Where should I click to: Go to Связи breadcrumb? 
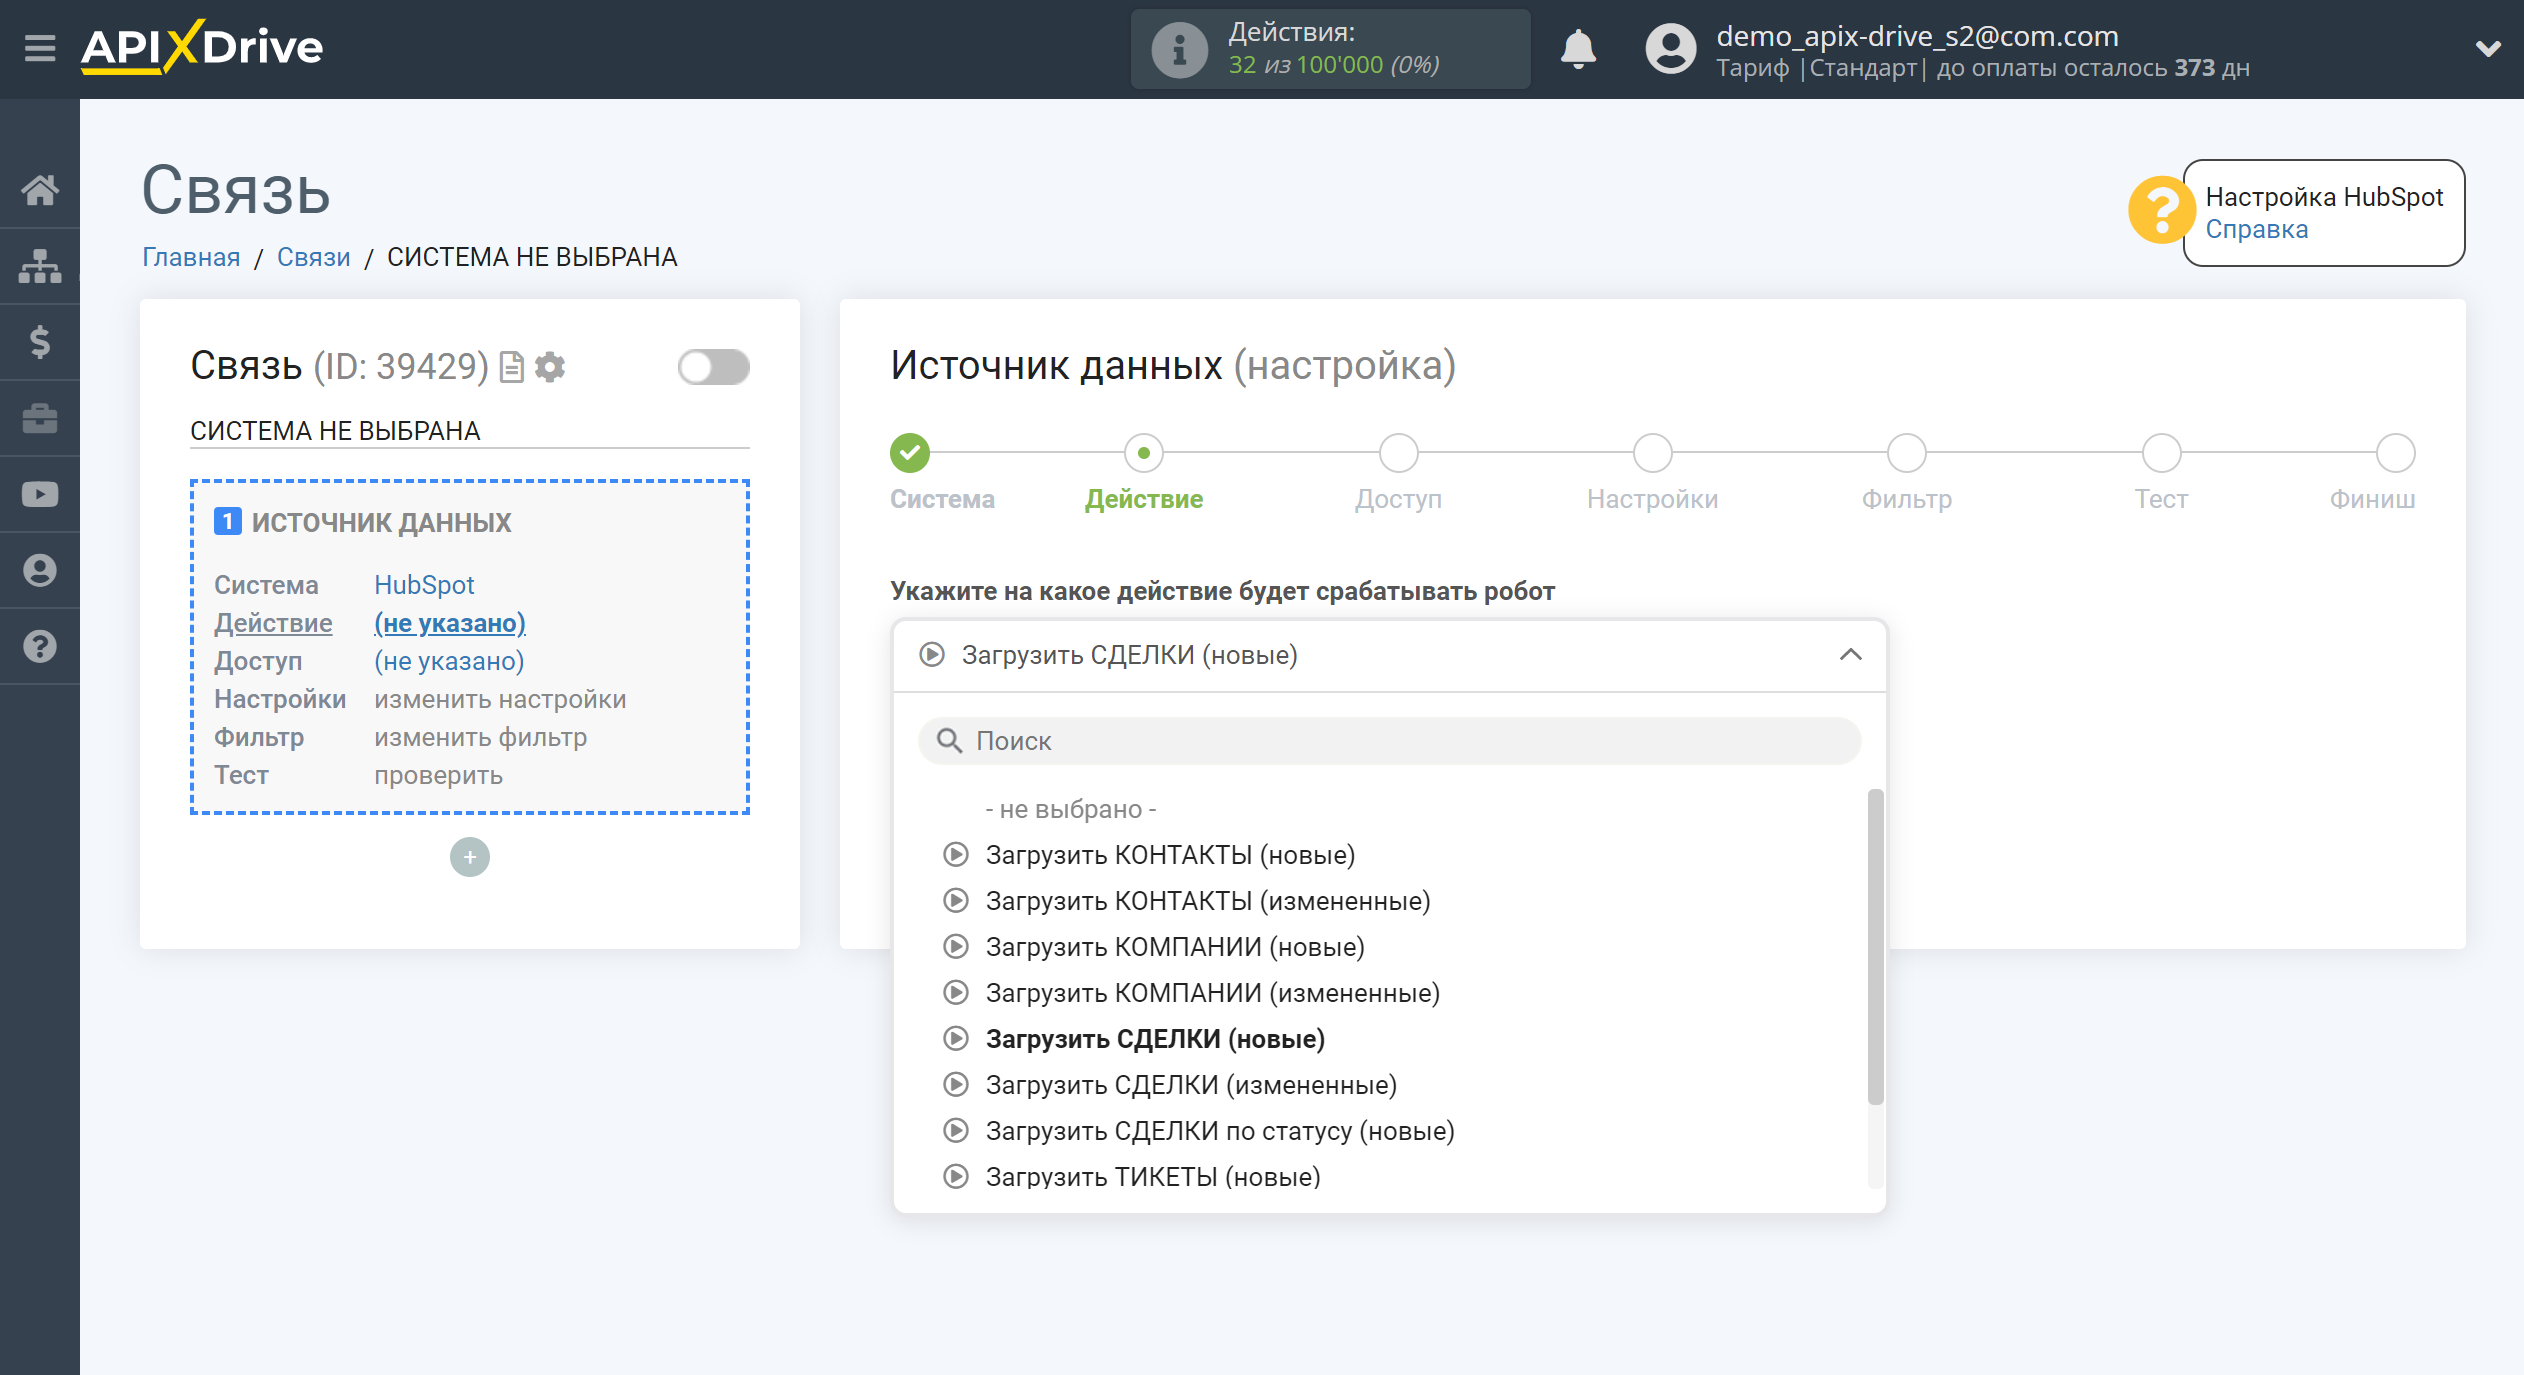(x=313, y=257)
